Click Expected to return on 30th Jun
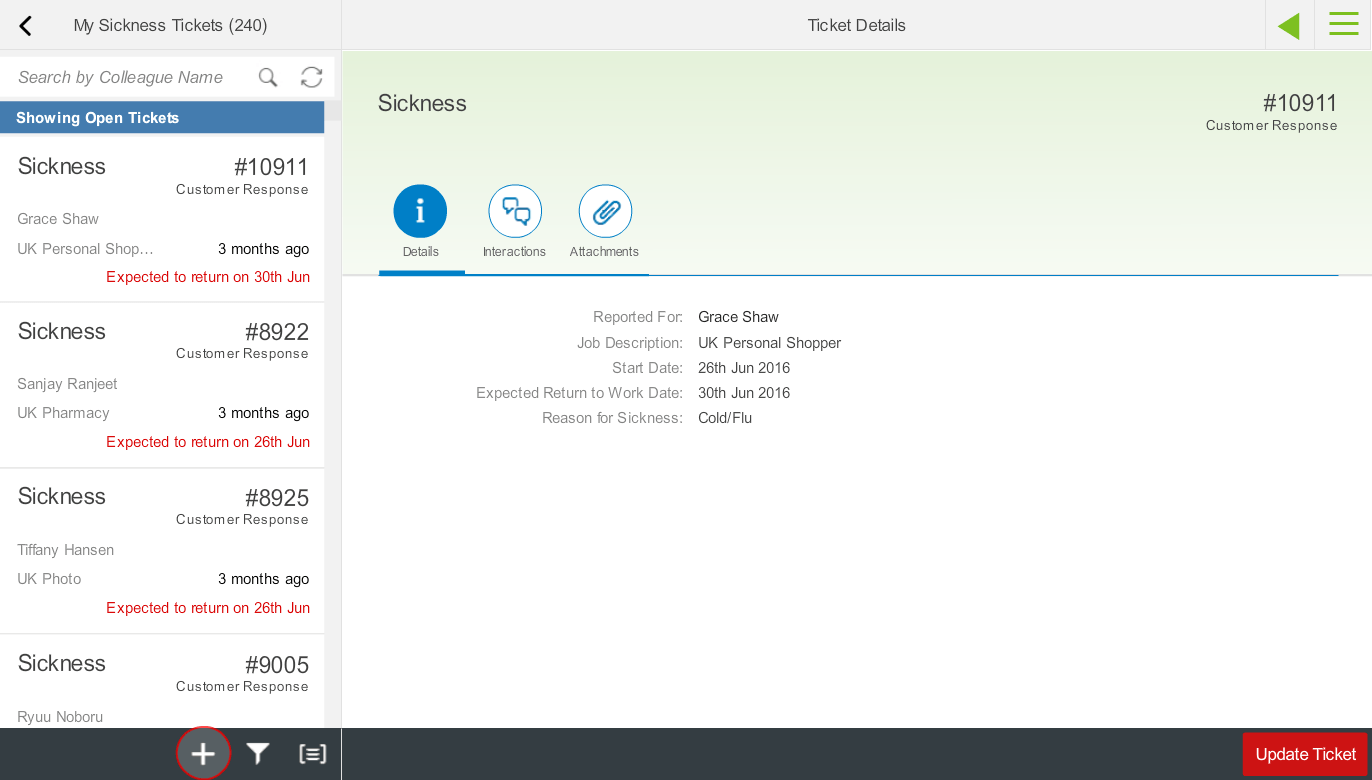Image resolution: width=1372 pixels, height=780 pixels. (208, 277)
